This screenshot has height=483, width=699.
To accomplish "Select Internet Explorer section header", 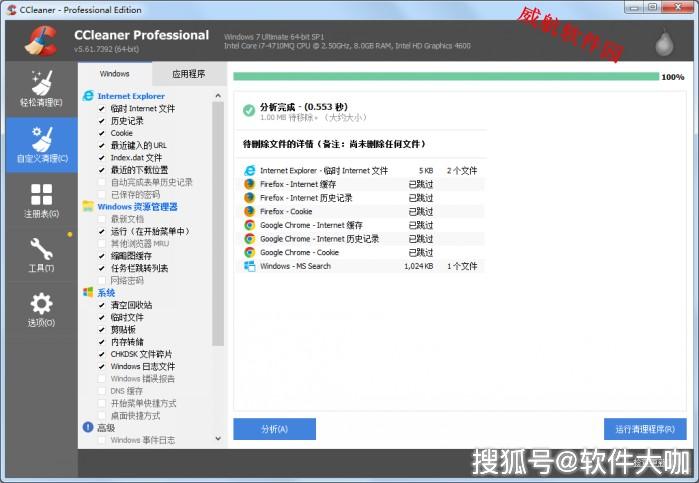I will [x=131, y=96].
